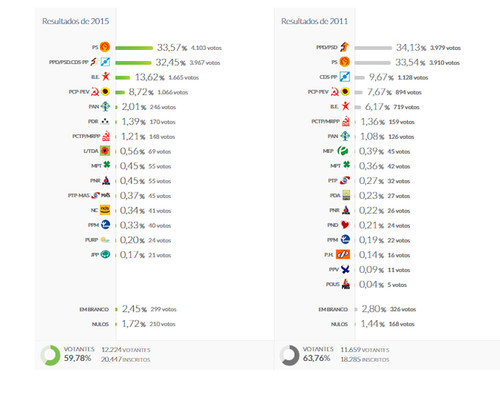Screen dimensions: 500x402
Task: Click the PND heart icon in 2011 list
Action: click(345, 225)
